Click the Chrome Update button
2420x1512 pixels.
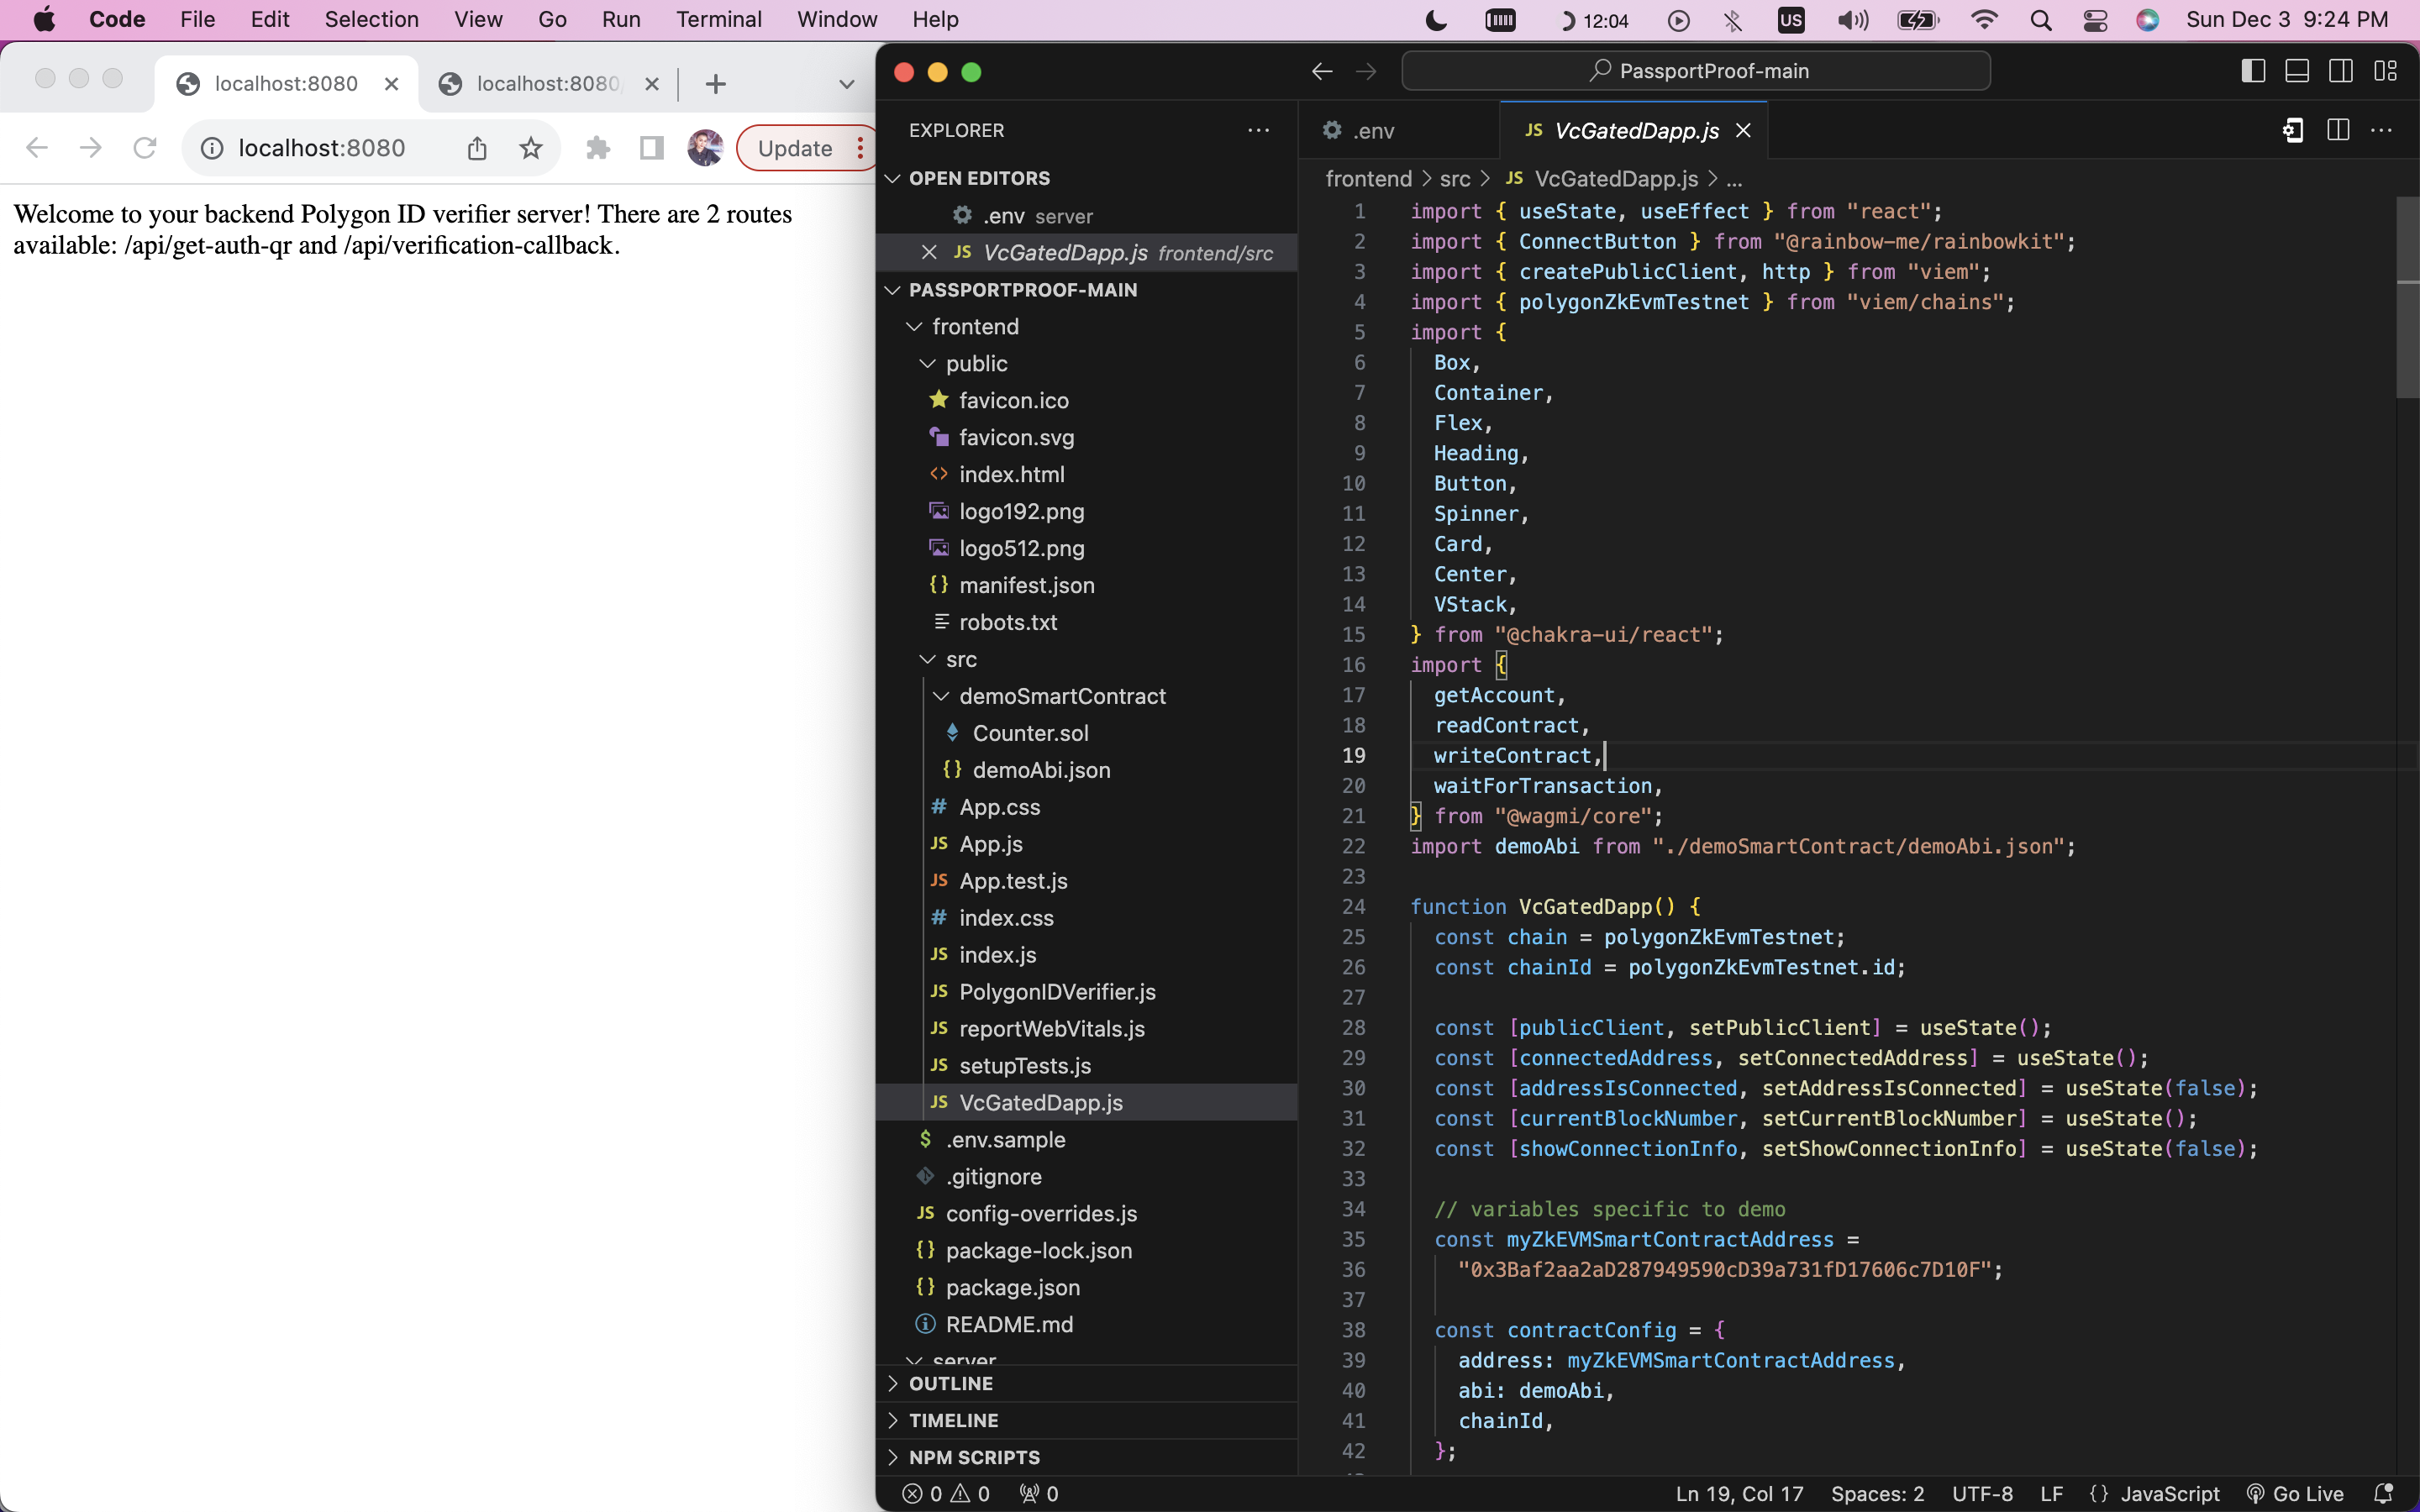pos(795,148)
